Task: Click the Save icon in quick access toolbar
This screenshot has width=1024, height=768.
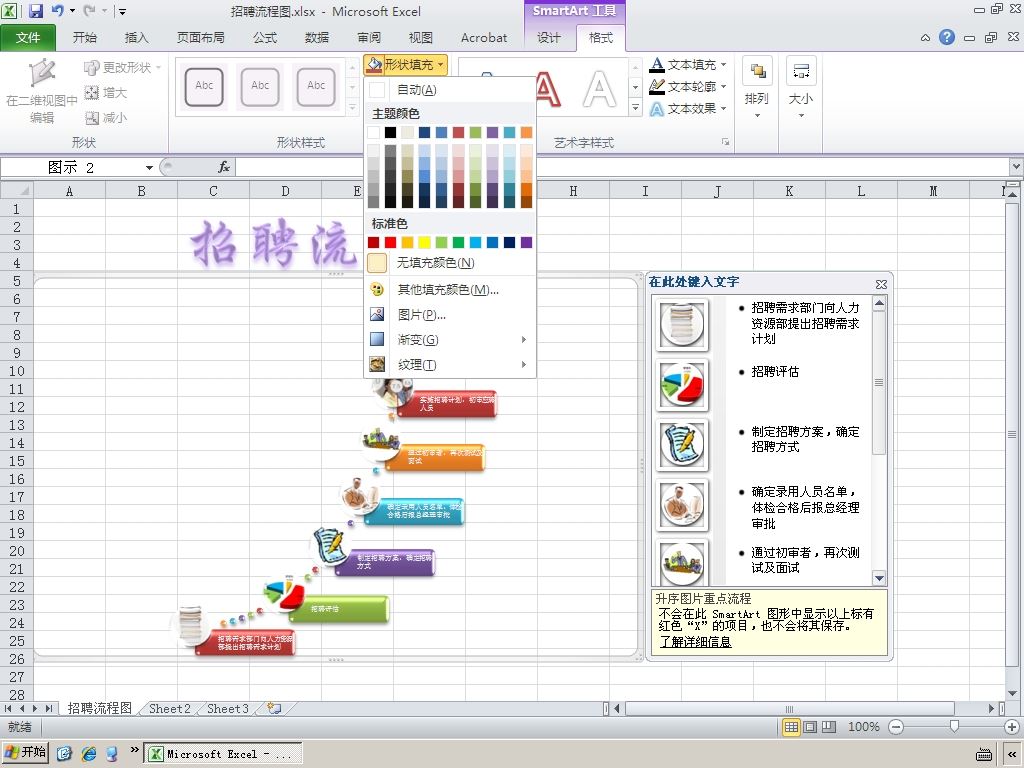Action: tap(35, 11)
